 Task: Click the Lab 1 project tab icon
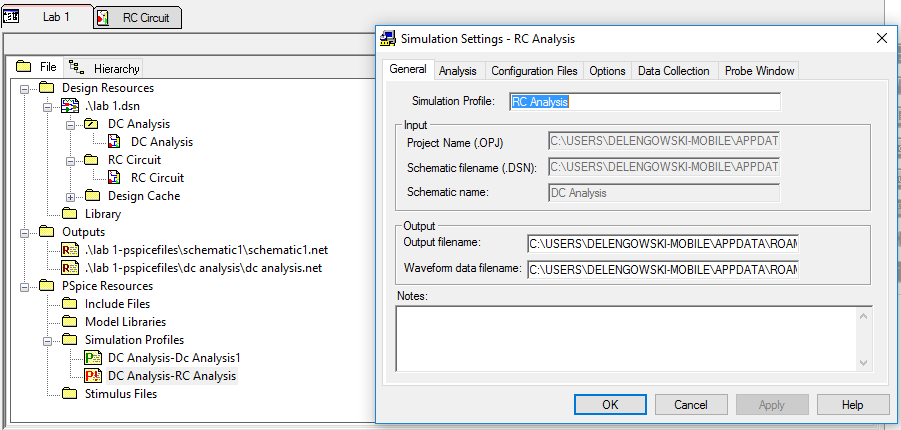coord(11,17)
